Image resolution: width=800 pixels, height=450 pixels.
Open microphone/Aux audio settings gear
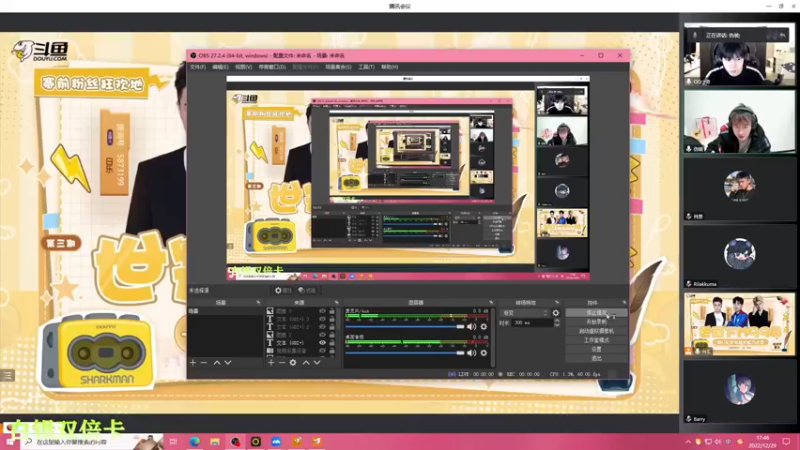coord(484,327)
